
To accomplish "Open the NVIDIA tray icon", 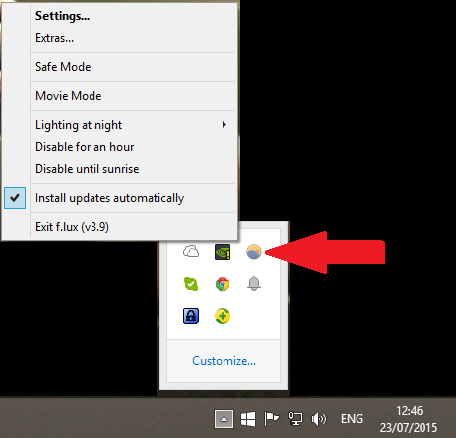I will (x=222, y=252).
